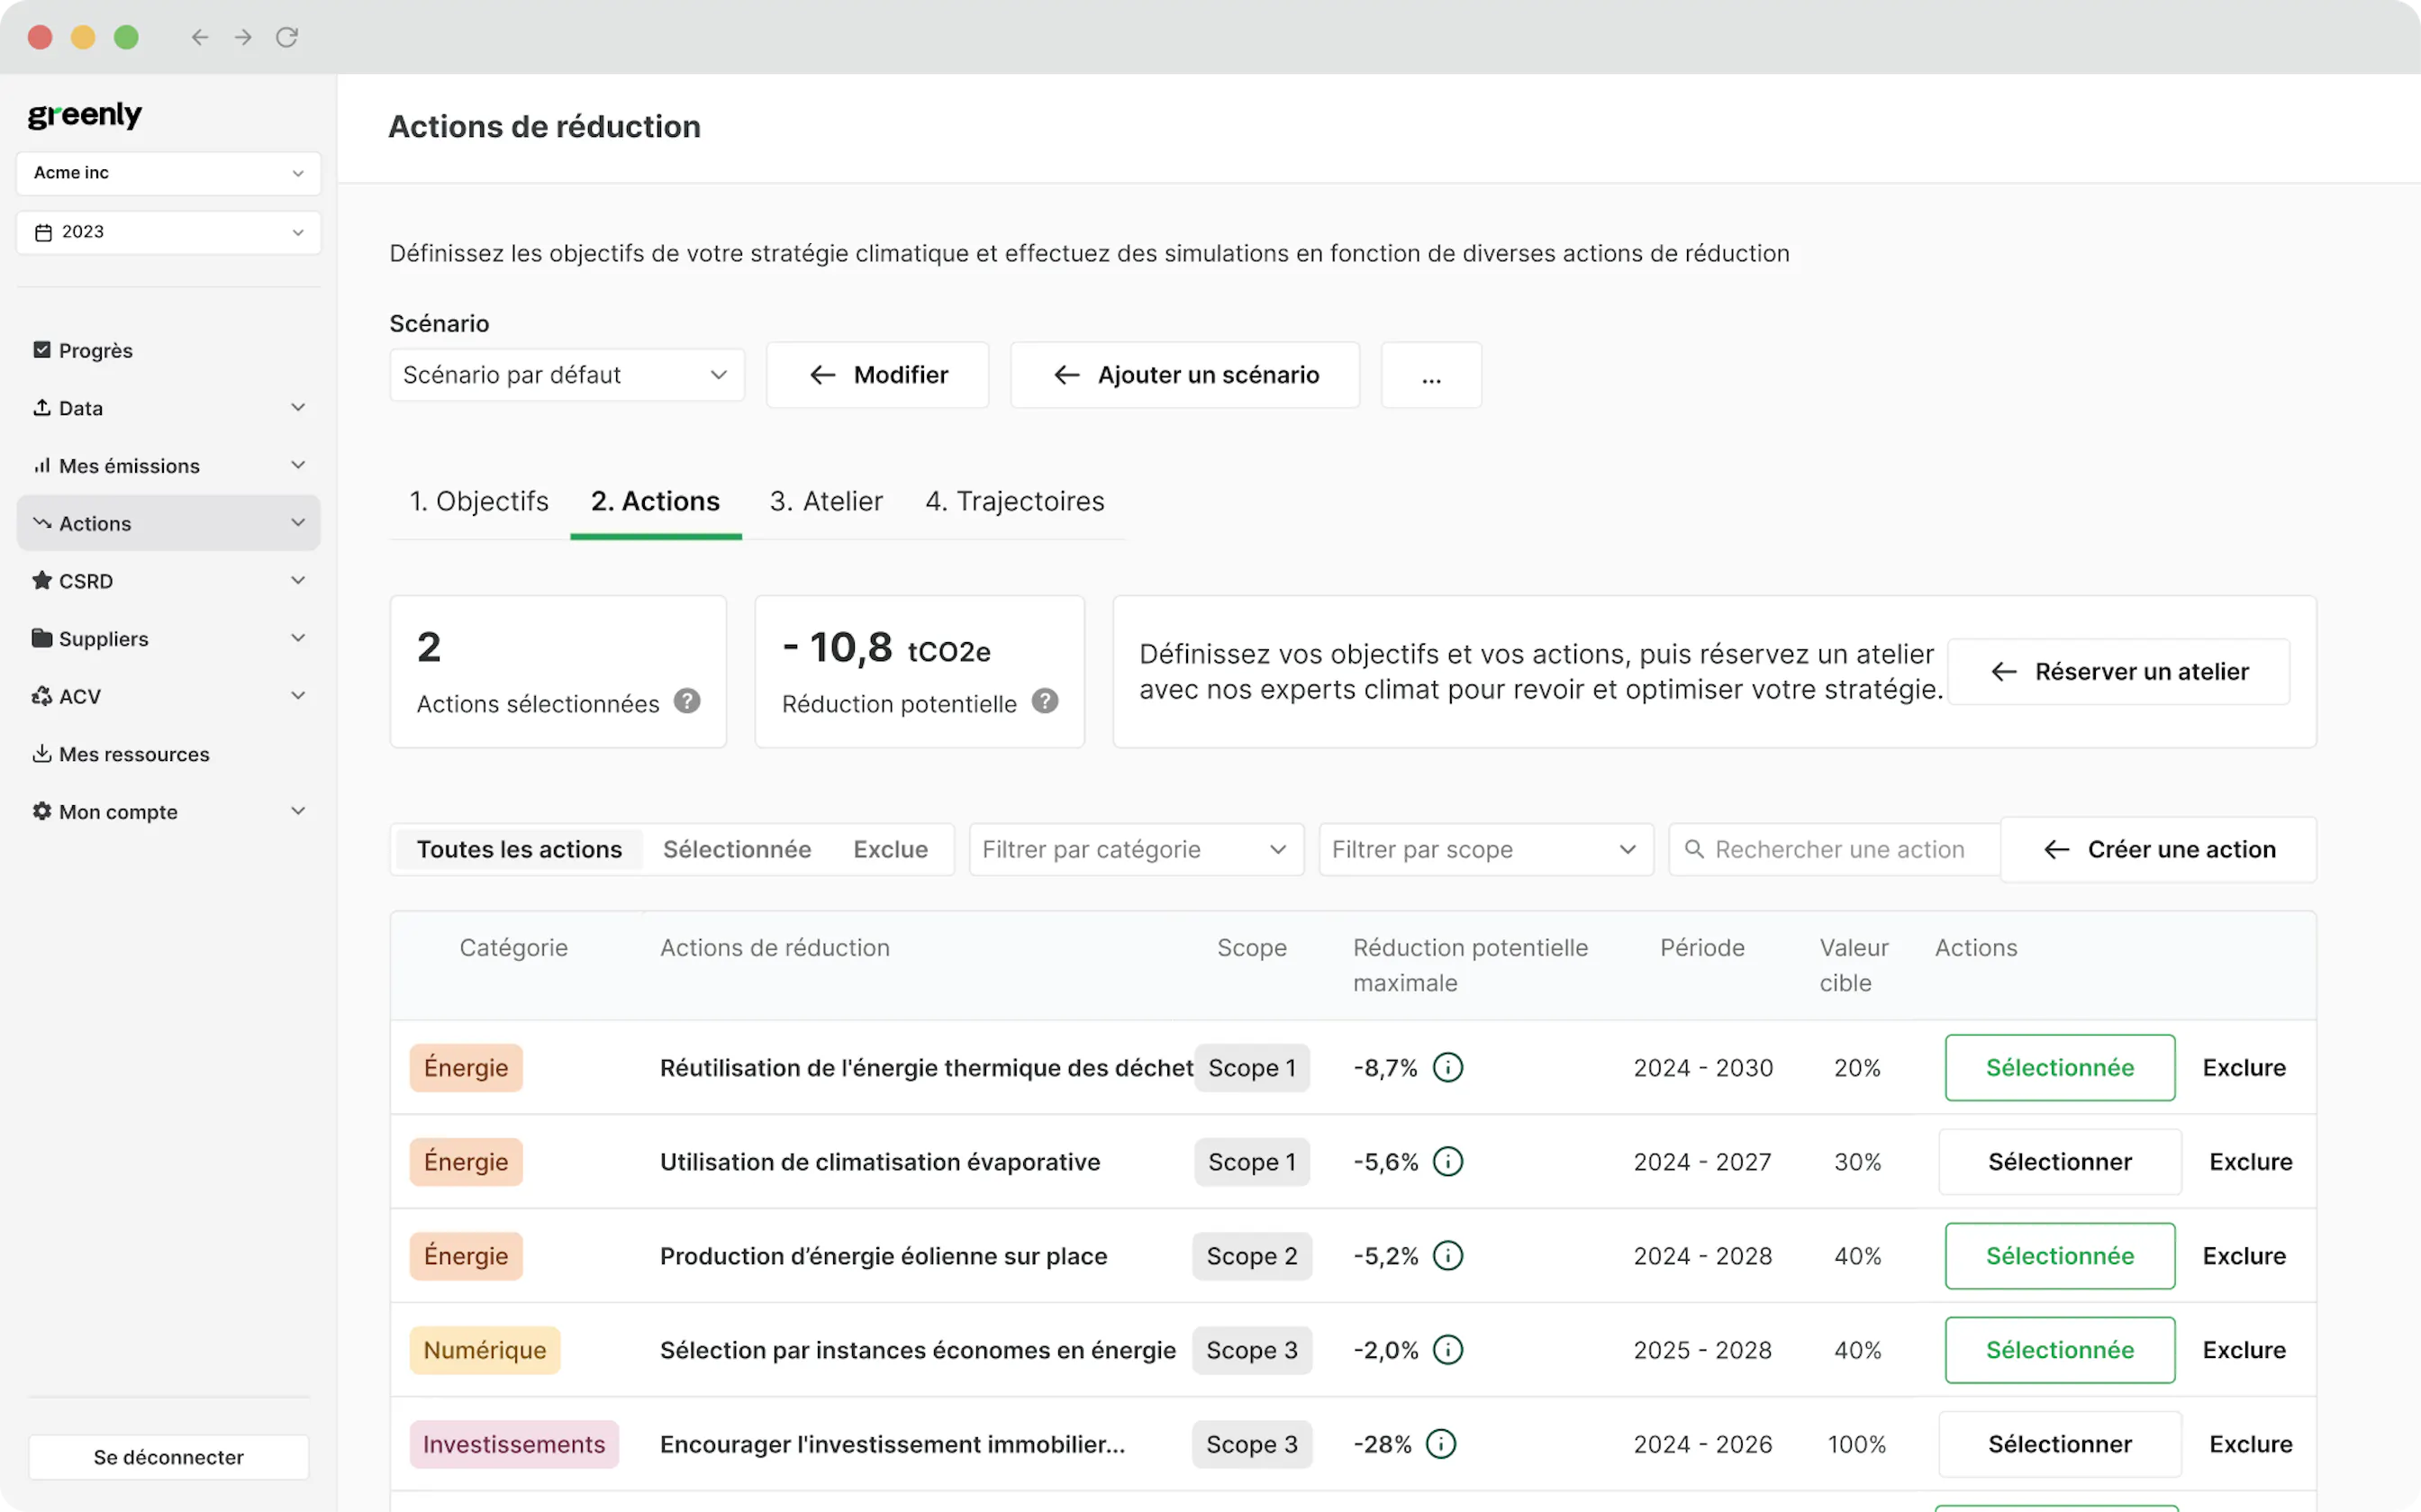The width and height of the screenshot is (2421, 1512).
Task: Open Filtrer par catégorie dropdown
Action: pyautogui.click(x=1136, y=849)
